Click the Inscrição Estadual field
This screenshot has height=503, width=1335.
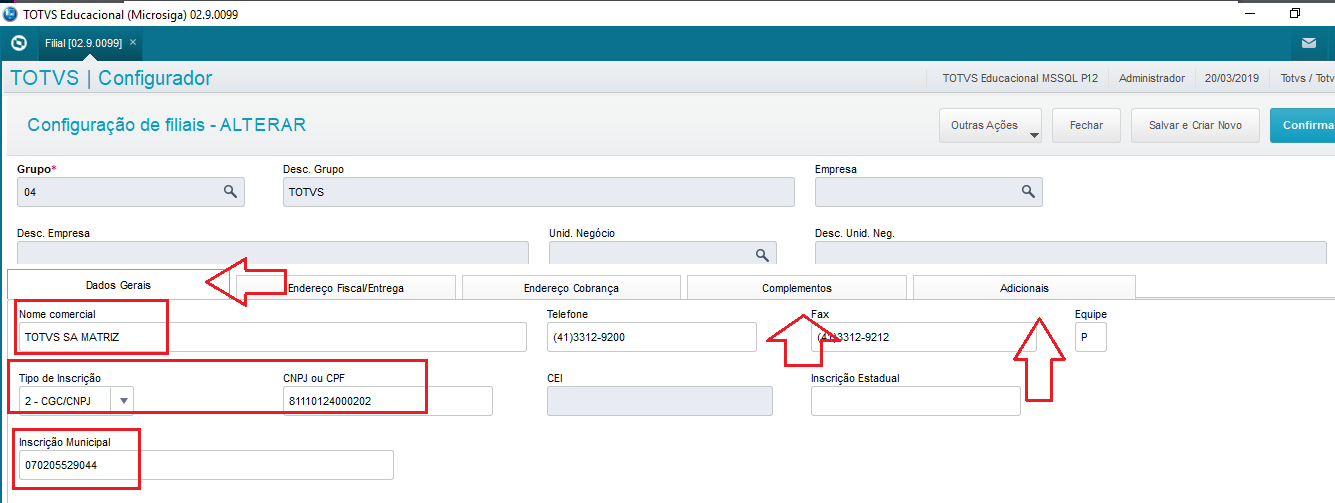pos(916,401)
